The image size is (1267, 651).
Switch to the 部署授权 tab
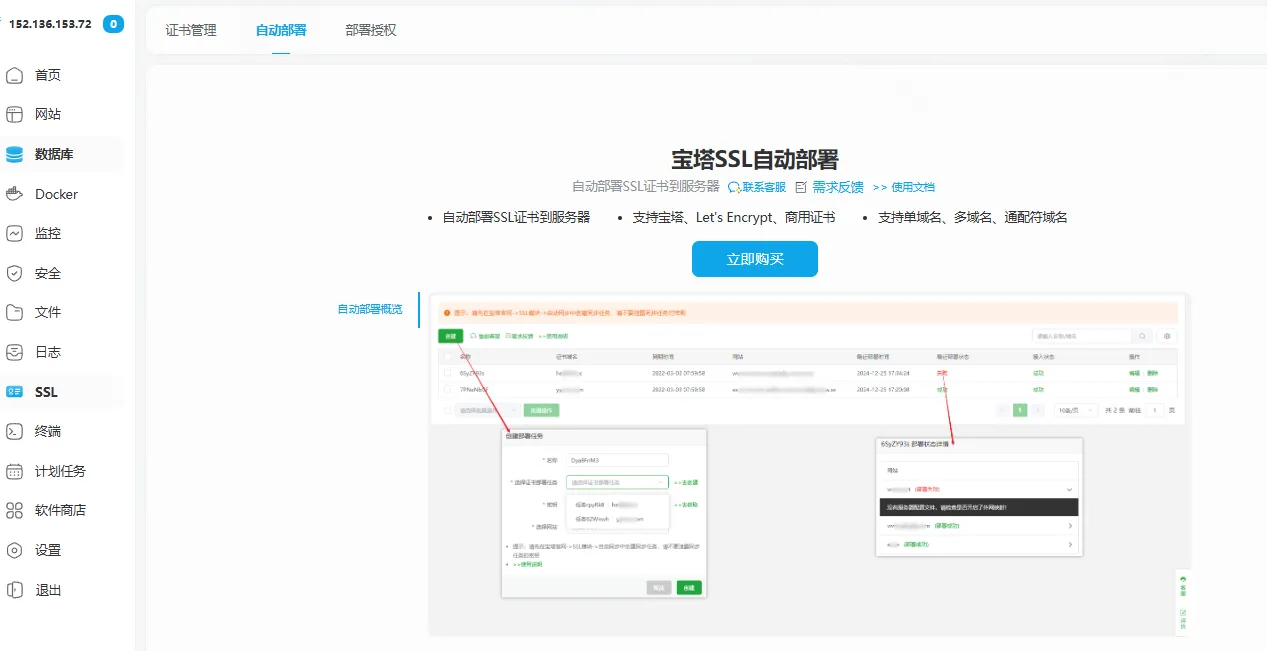(x=371, y=30)
